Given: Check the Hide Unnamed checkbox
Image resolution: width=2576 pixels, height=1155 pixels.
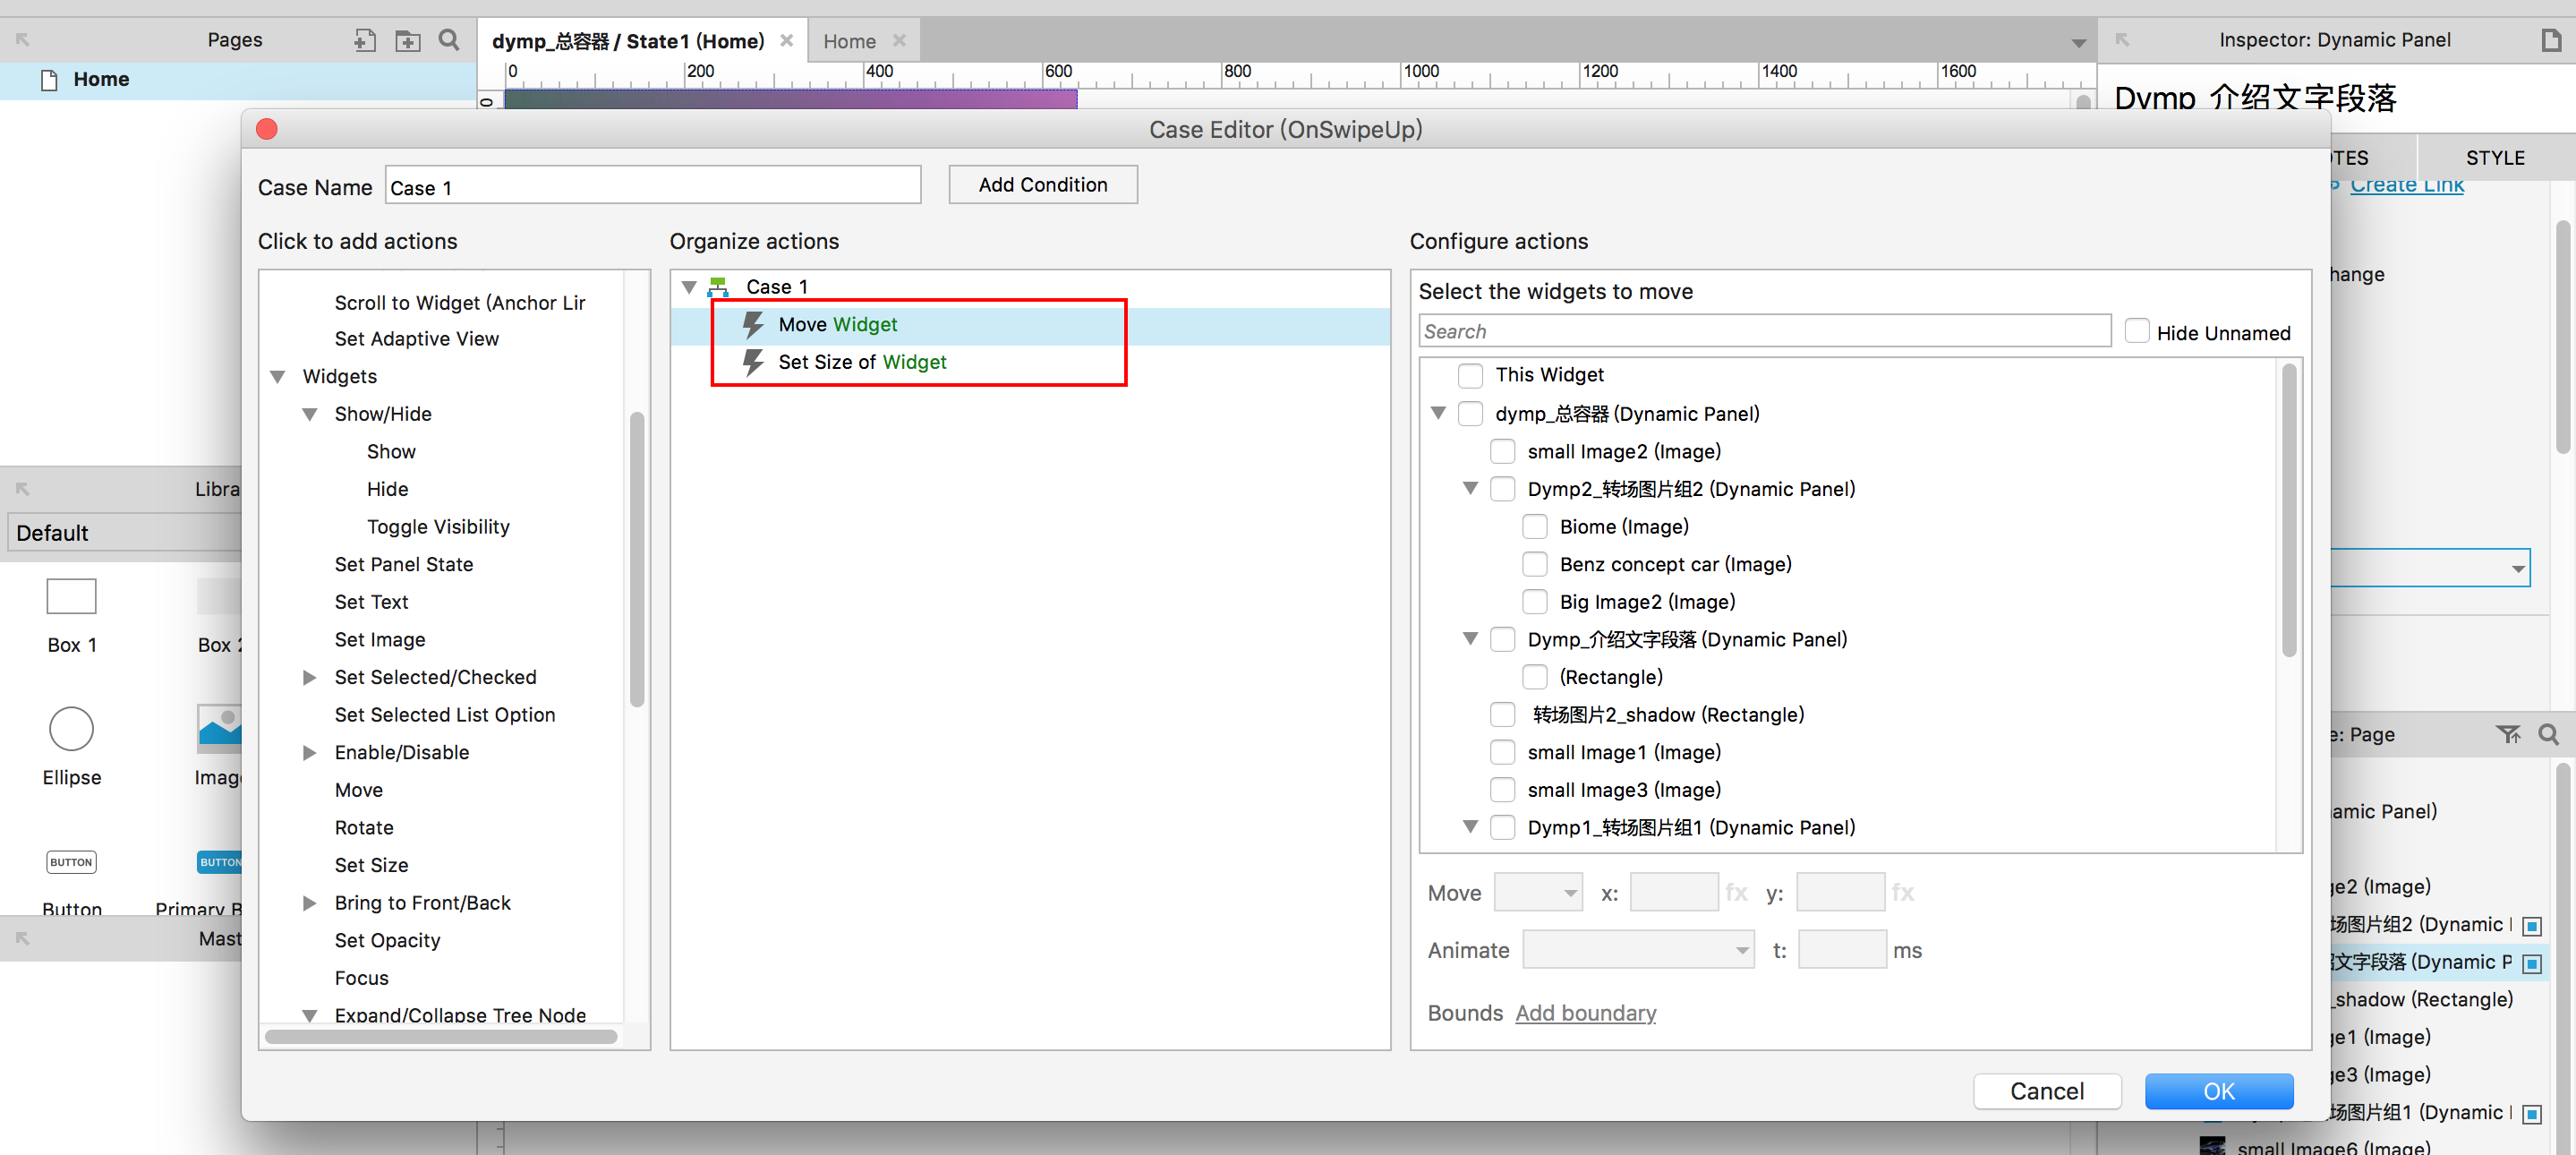Looking at the screenshot, I should tap(2136, 332).
